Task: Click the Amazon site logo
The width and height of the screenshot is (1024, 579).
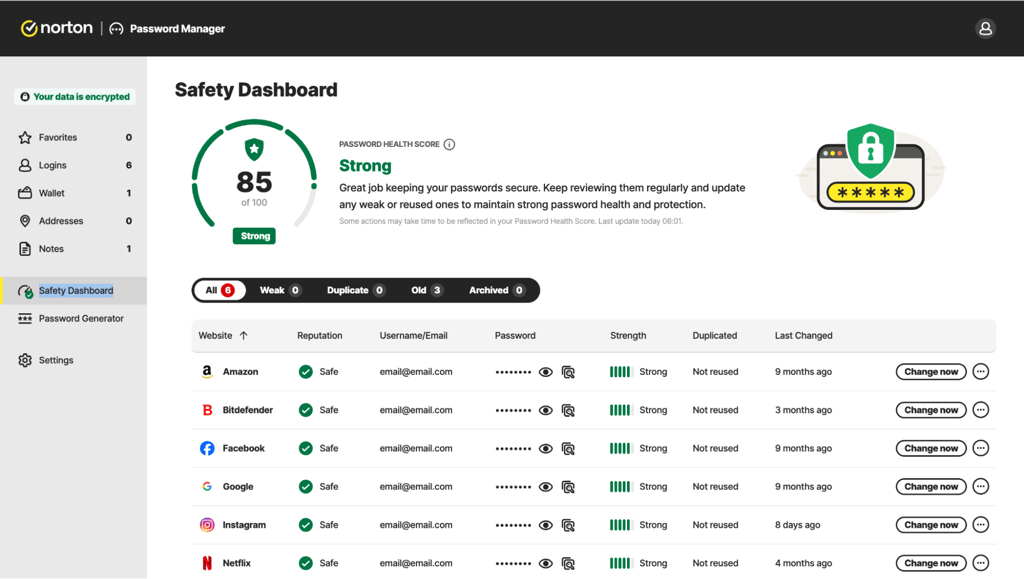Action: [207, 371]
